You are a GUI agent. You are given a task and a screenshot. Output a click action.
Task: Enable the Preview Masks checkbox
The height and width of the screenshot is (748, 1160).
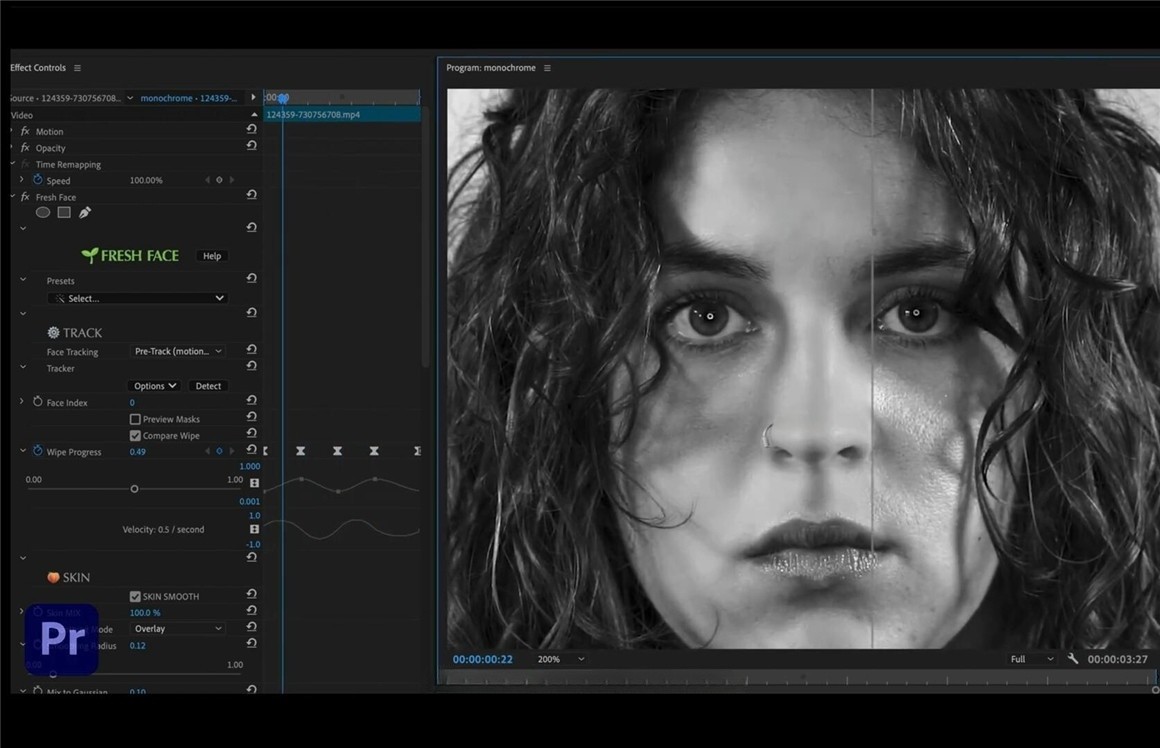click(x=137, y=418)
